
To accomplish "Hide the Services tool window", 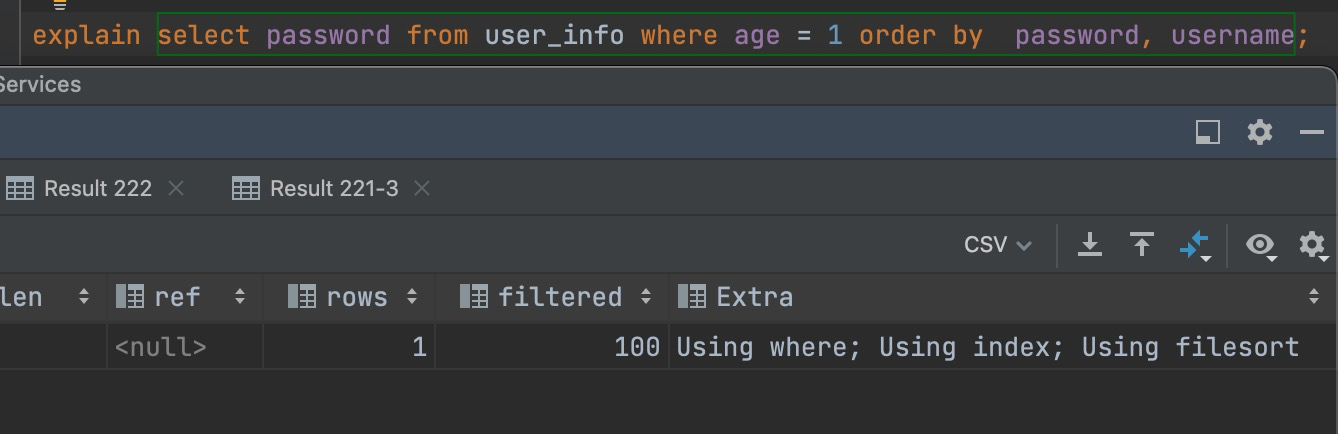I will [x=1311, y=132].
